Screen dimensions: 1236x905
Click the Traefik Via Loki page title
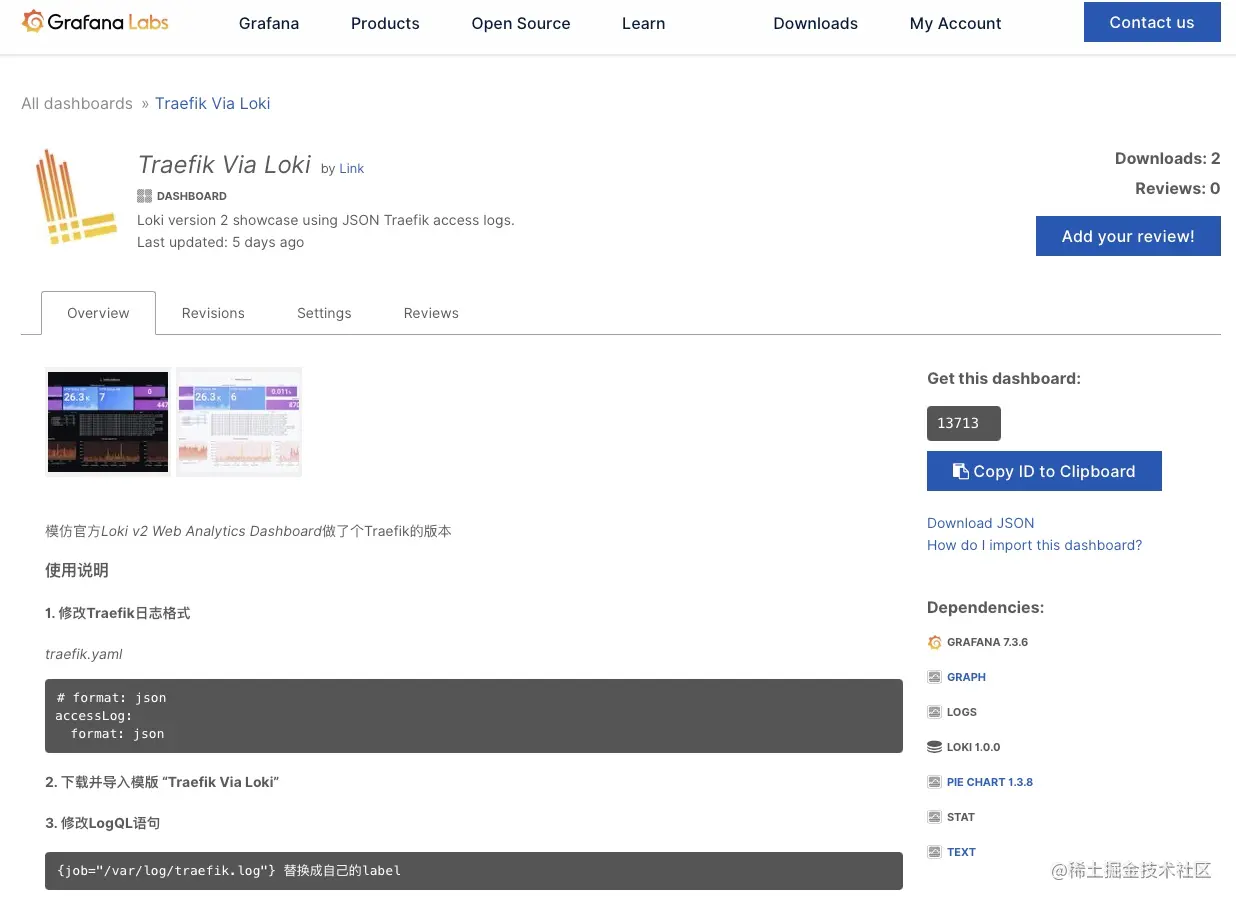pyautogui.click(x=224, y=164)
